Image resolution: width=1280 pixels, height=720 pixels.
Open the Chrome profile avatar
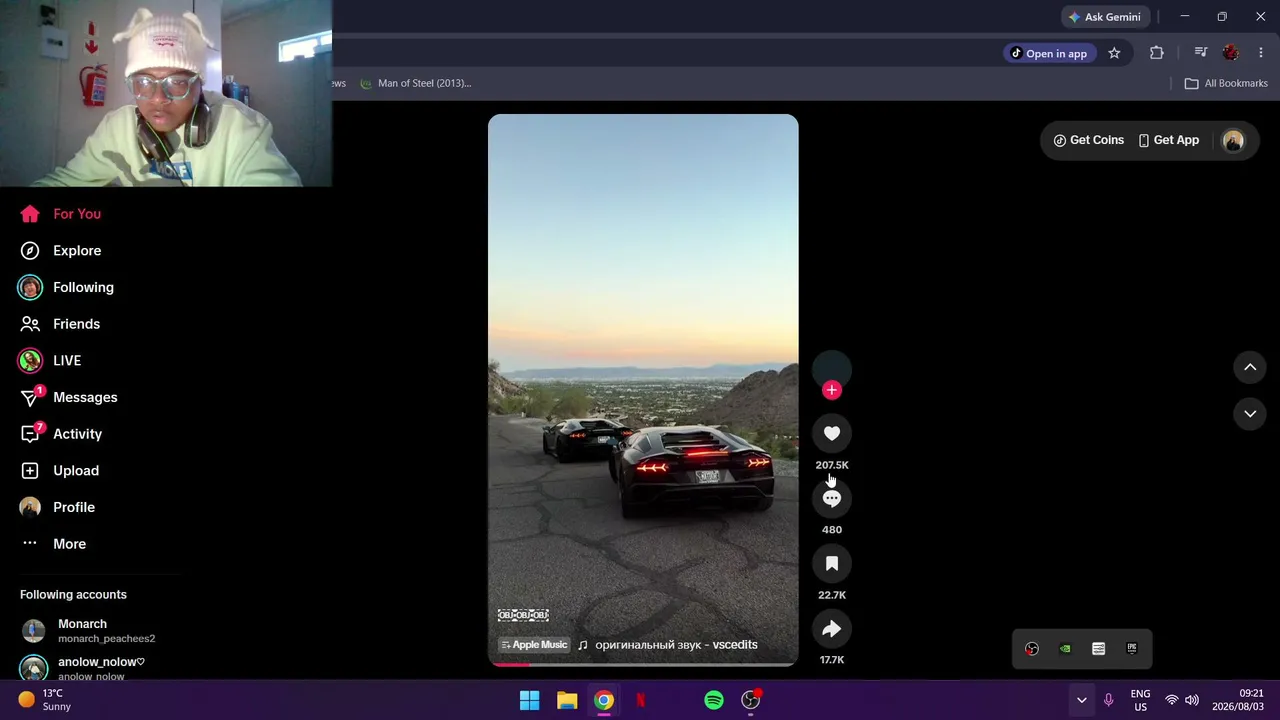1231,53
